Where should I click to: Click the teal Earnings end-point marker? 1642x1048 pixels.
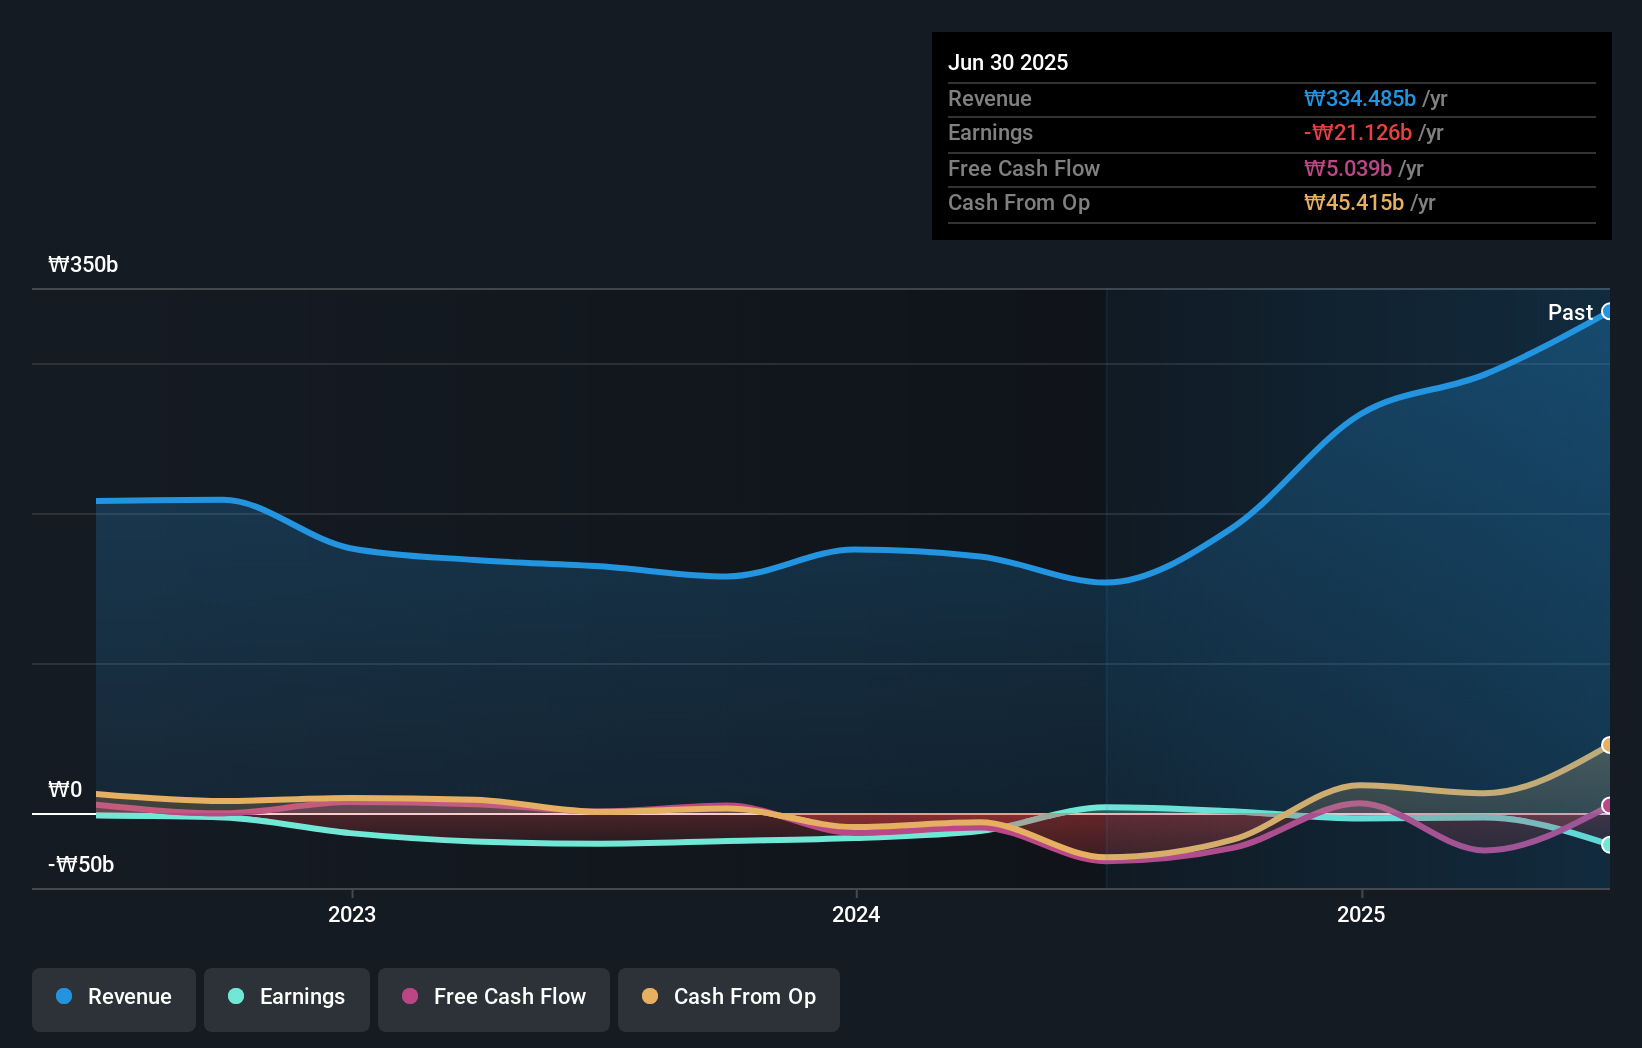pos(1607,845)
